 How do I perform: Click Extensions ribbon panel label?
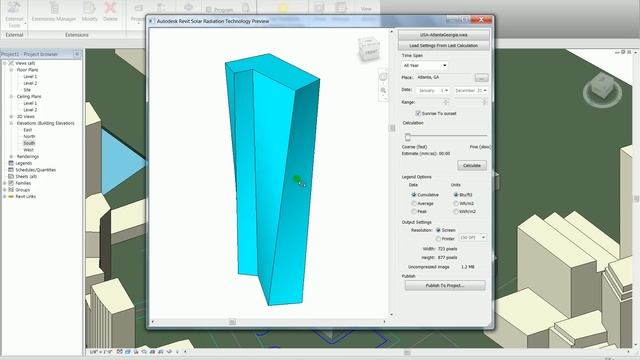[x=77, y=35]
